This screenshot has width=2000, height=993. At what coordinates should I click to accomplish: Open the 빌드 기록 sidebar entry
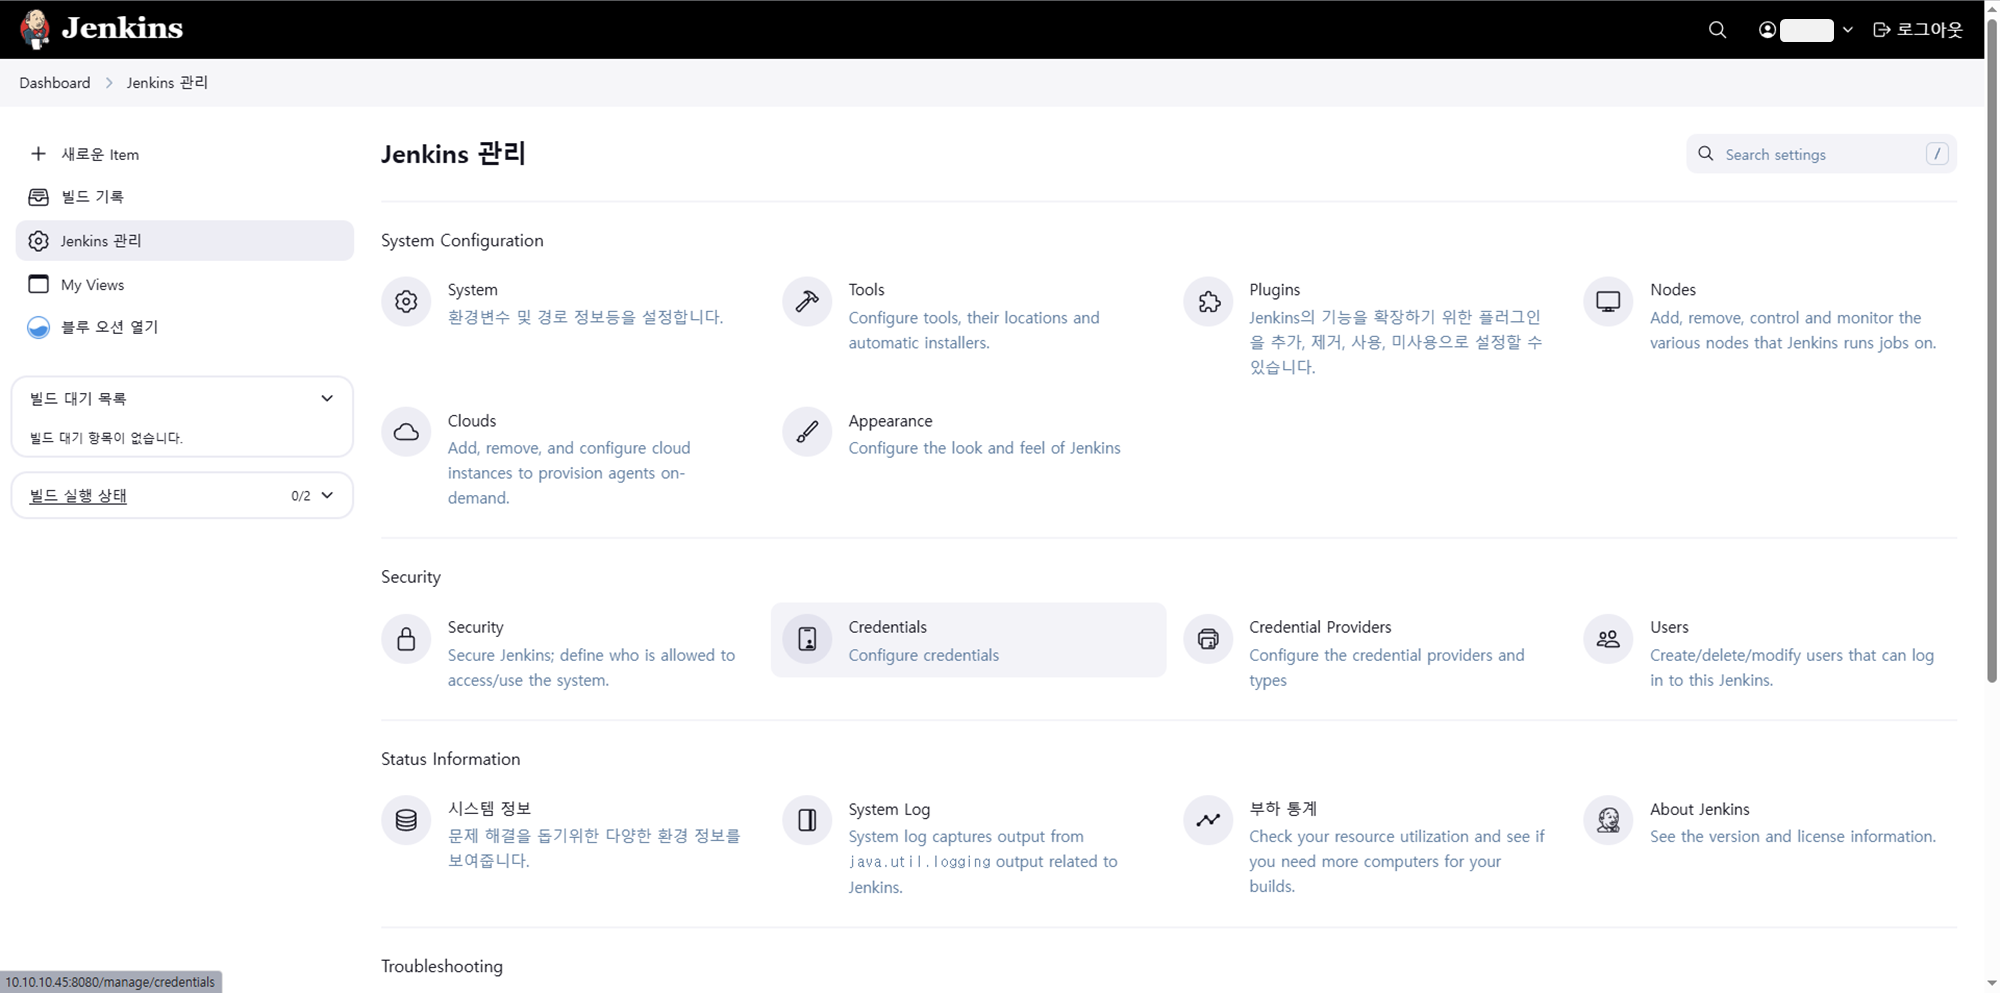pyautogui.click(x=185, y=197)
